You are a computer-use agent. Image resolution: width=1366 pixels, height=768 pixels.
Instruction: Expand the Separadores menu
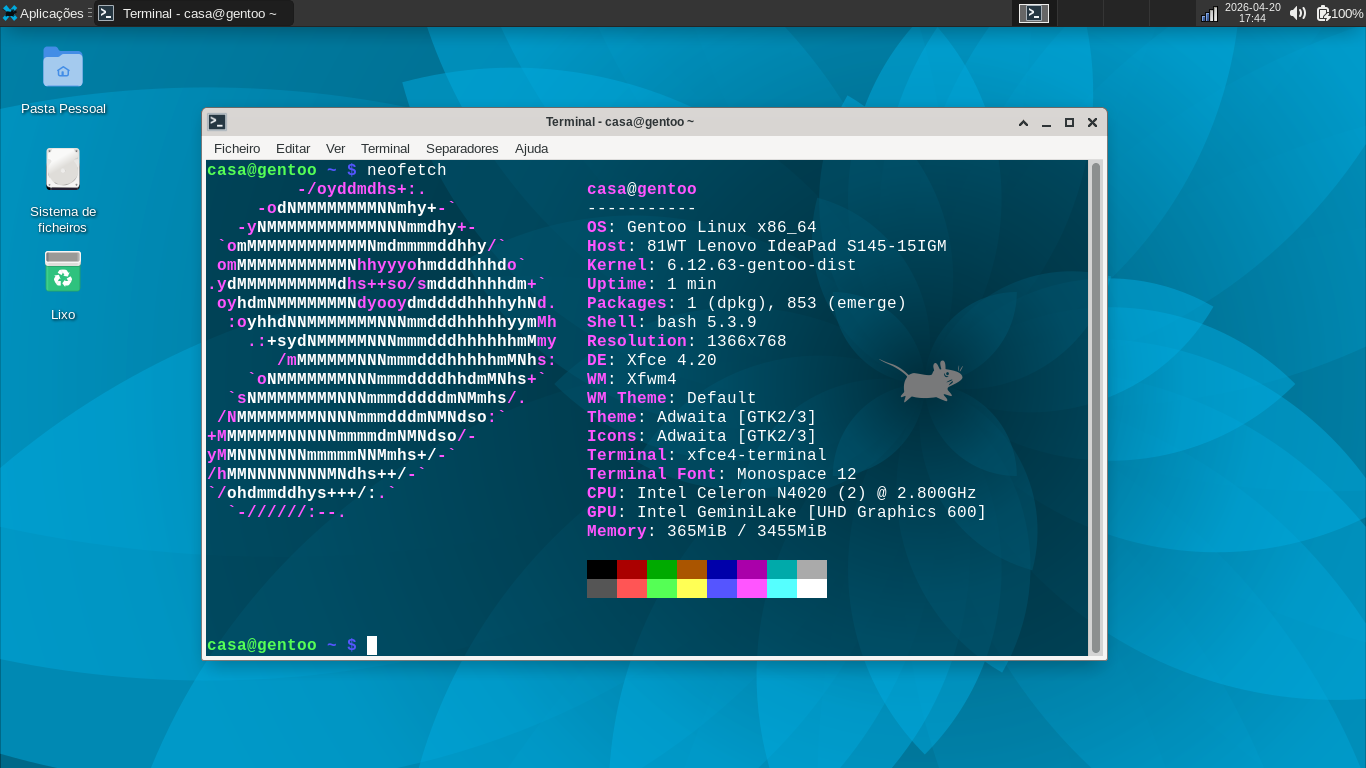click(x=462, y=148)
